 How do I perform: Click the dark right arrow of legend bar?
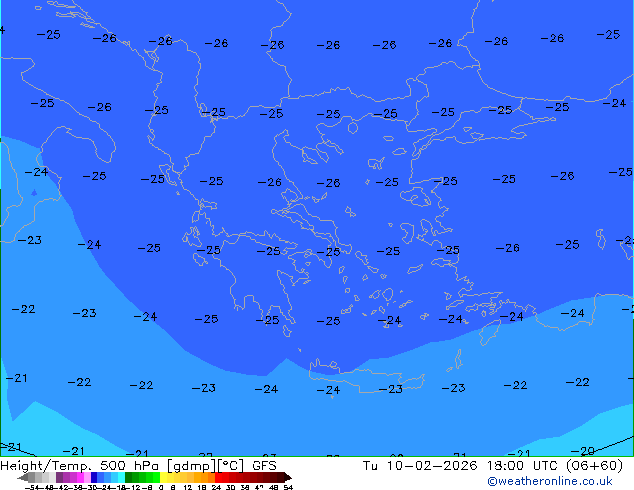tap(288, 477)
